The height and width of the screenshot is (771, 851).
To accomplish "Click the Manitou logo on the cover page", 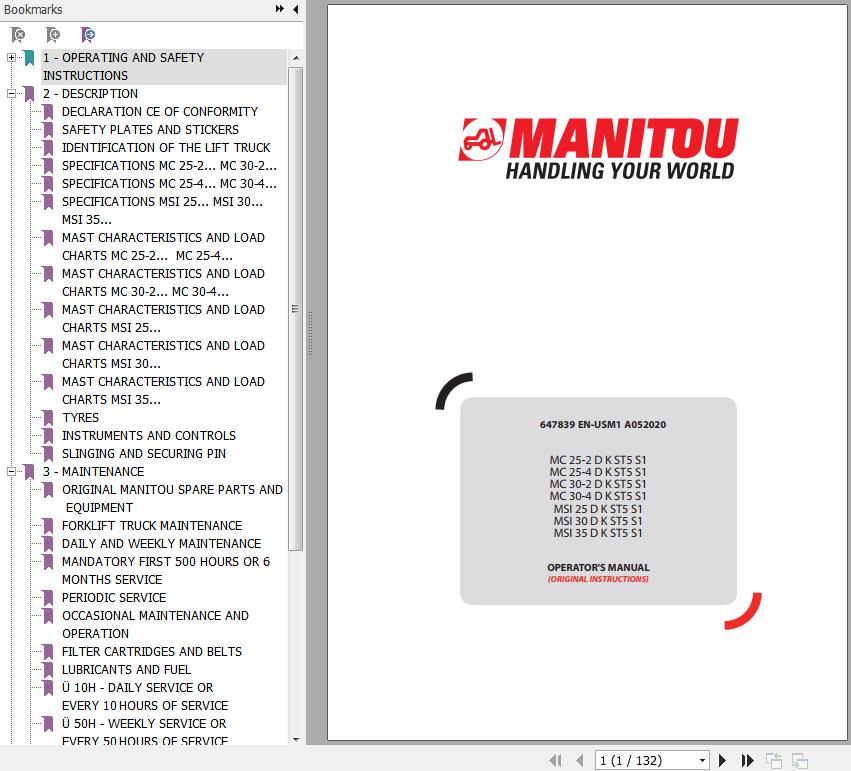I will pyautogui.click(x=599, y=149).
